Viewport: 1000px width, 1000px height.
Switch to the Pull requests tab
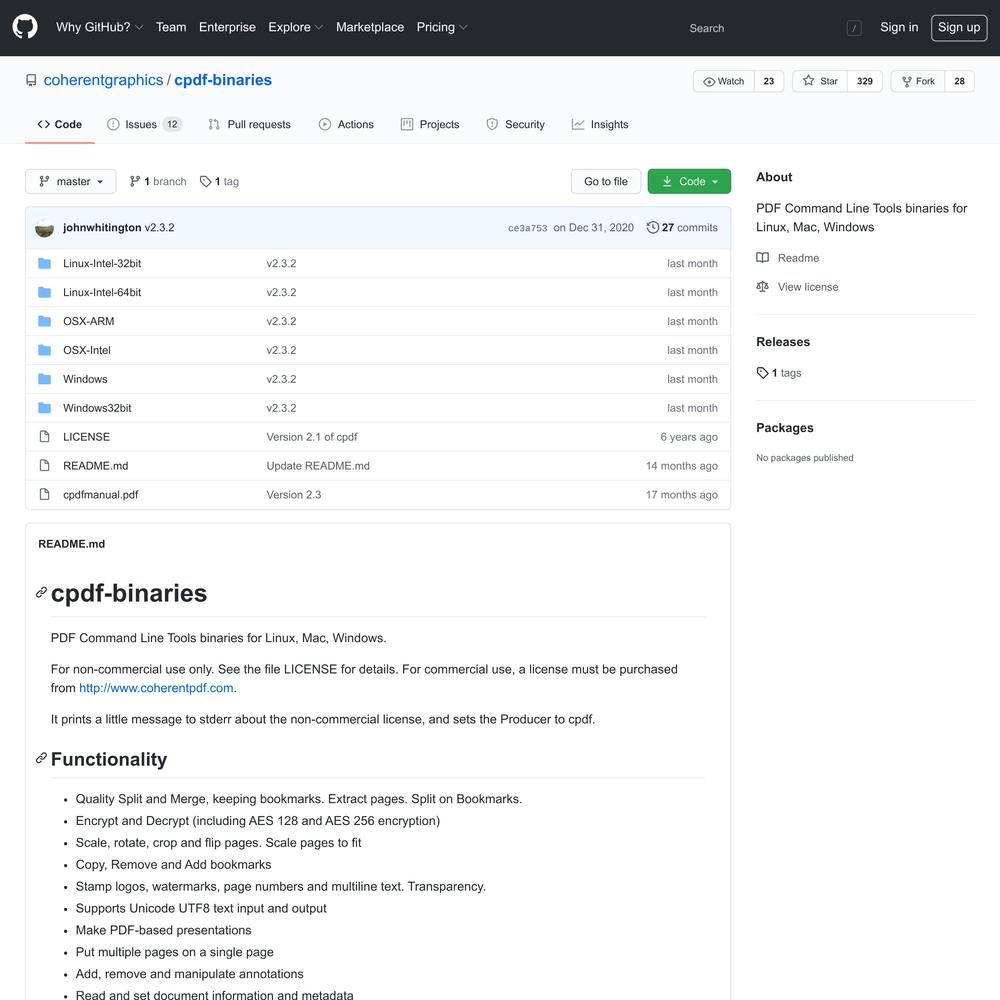click(249, 124)
